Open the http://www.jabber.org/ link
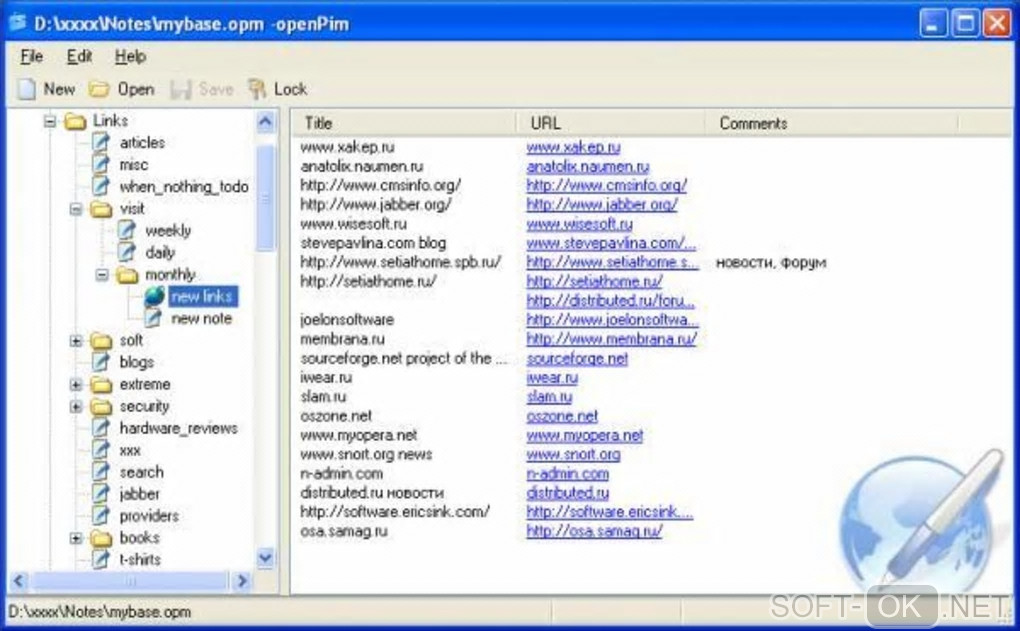This screenshot has height=631, width=1020. click(602, 204)
